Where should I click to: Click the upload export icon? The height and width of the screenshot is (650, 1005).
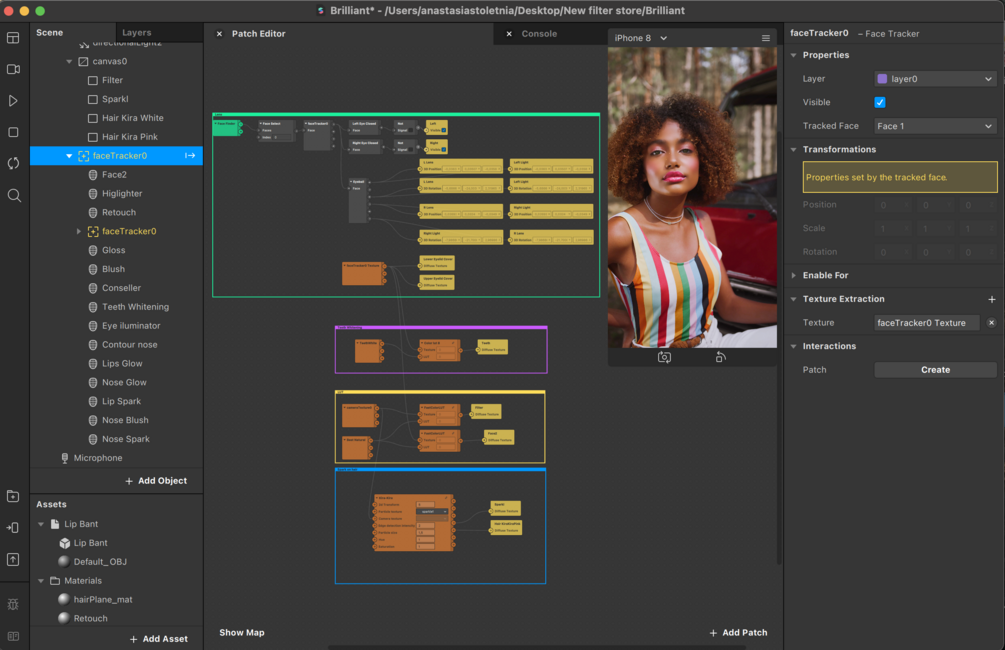(x=13, y=560)
